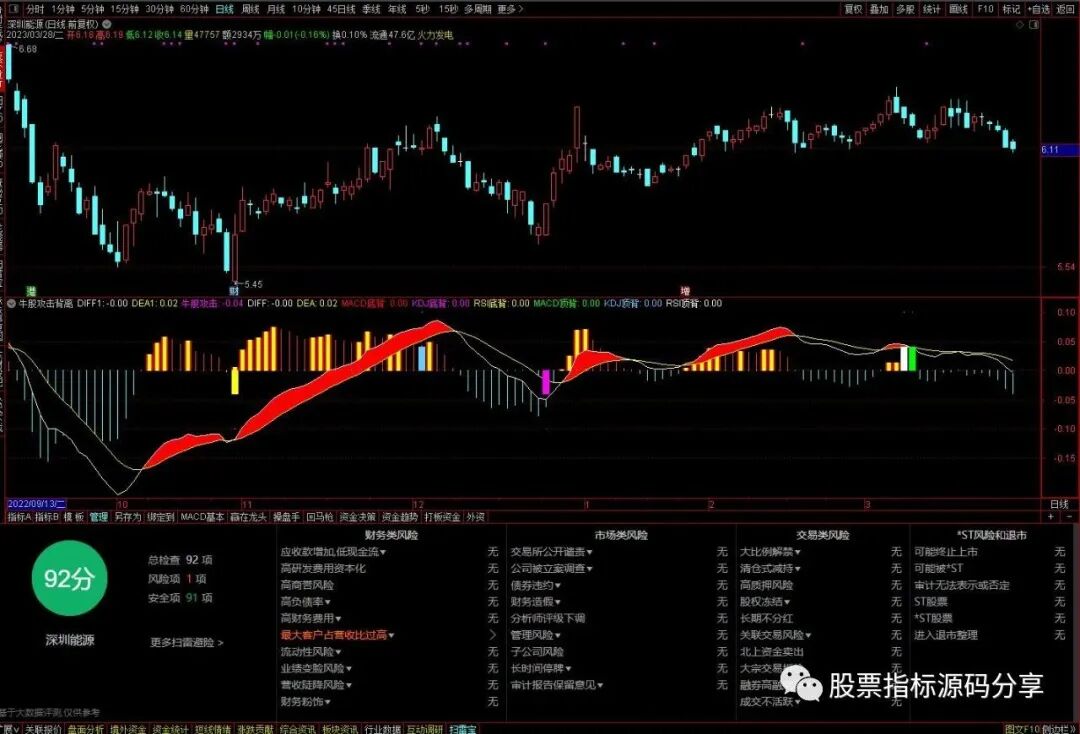Click the round icon before 牛股攻击背离 indicator name
This screenshot has width=1080, height=734.
click(11, 303)
